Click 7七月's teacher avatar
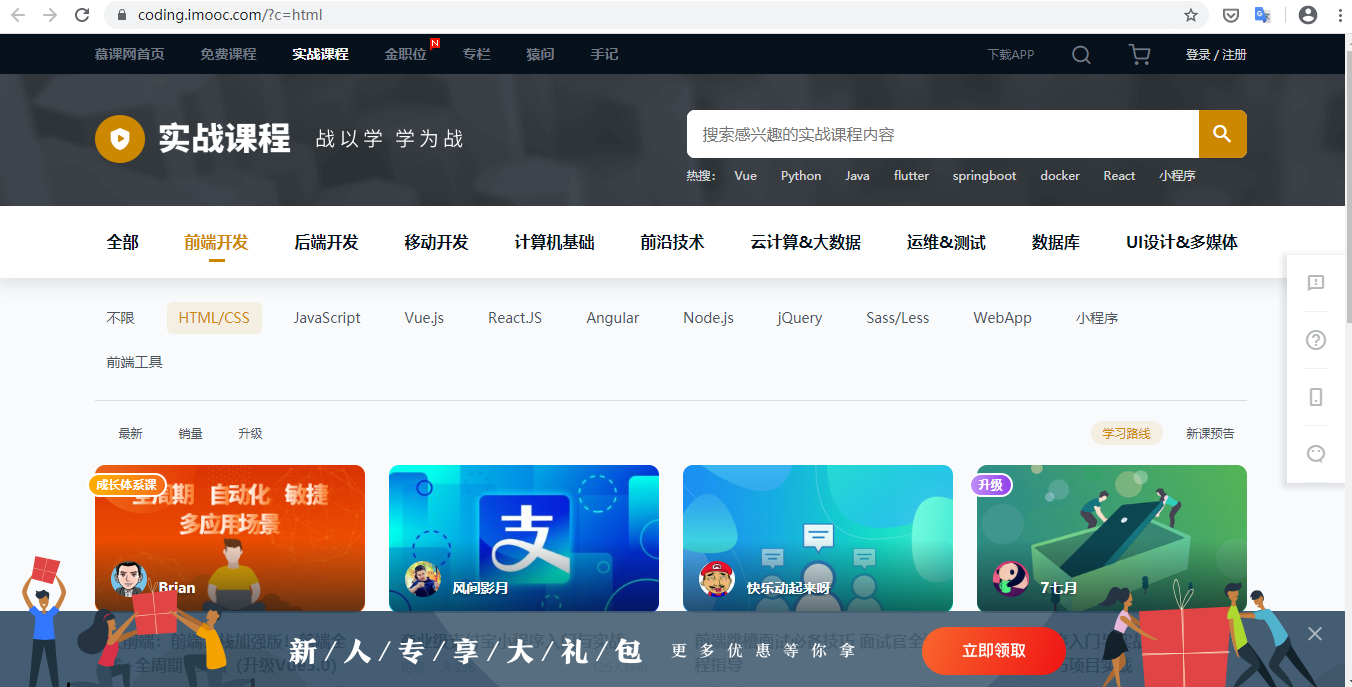Screen dimensions: 1352x687 click(x=1011, y=579)
